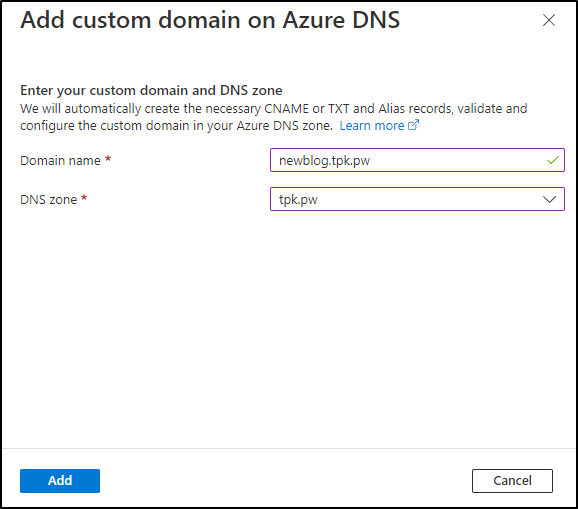Click the Add custom domain on Azure DNS title
The width and height of the screenshot is (578, 509).
pyautogui.click(x=210, y=20)
